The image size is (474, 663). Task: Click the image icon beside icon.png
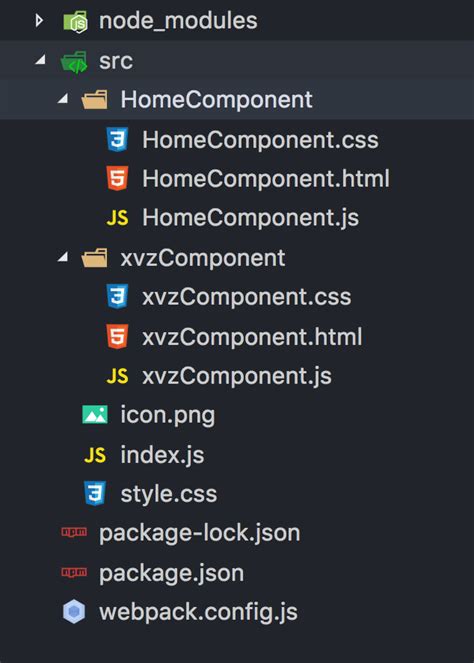pyautogui.click(x=95, y=415)
